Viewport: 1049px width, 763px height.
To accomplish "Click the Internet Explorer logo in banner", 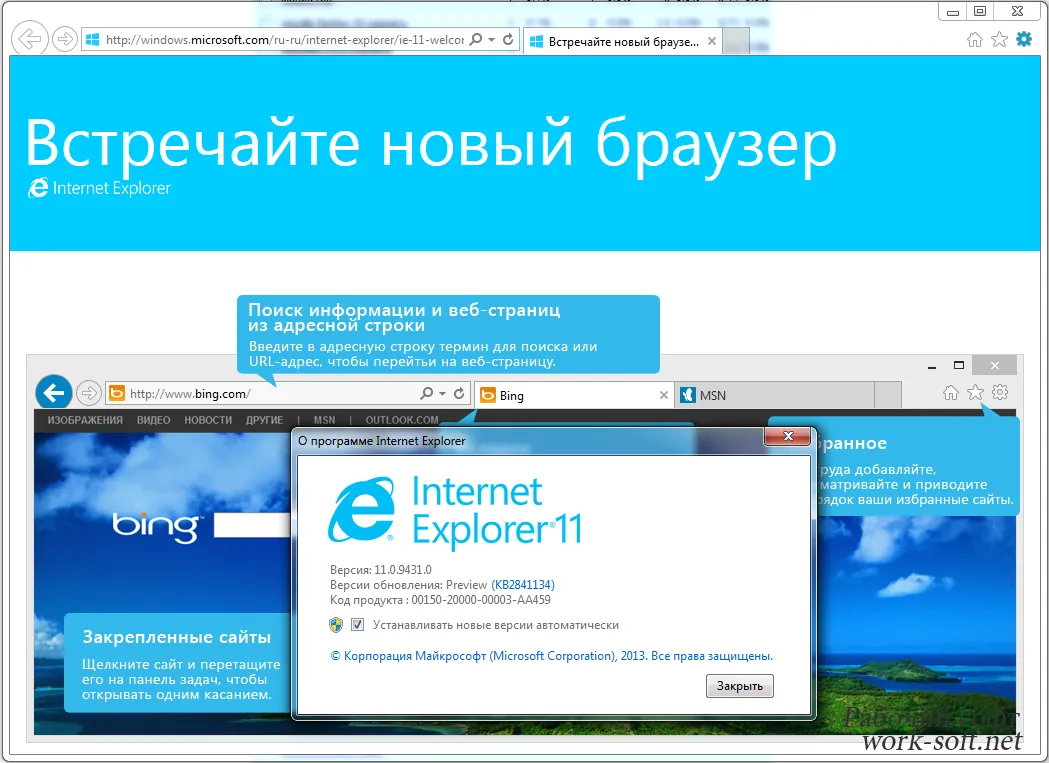I will point(98,188).
